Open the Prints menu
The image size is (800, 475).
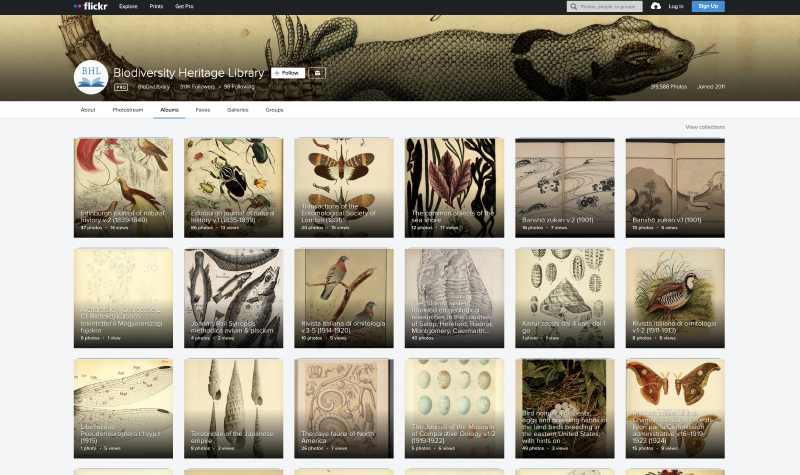[156, 6]
